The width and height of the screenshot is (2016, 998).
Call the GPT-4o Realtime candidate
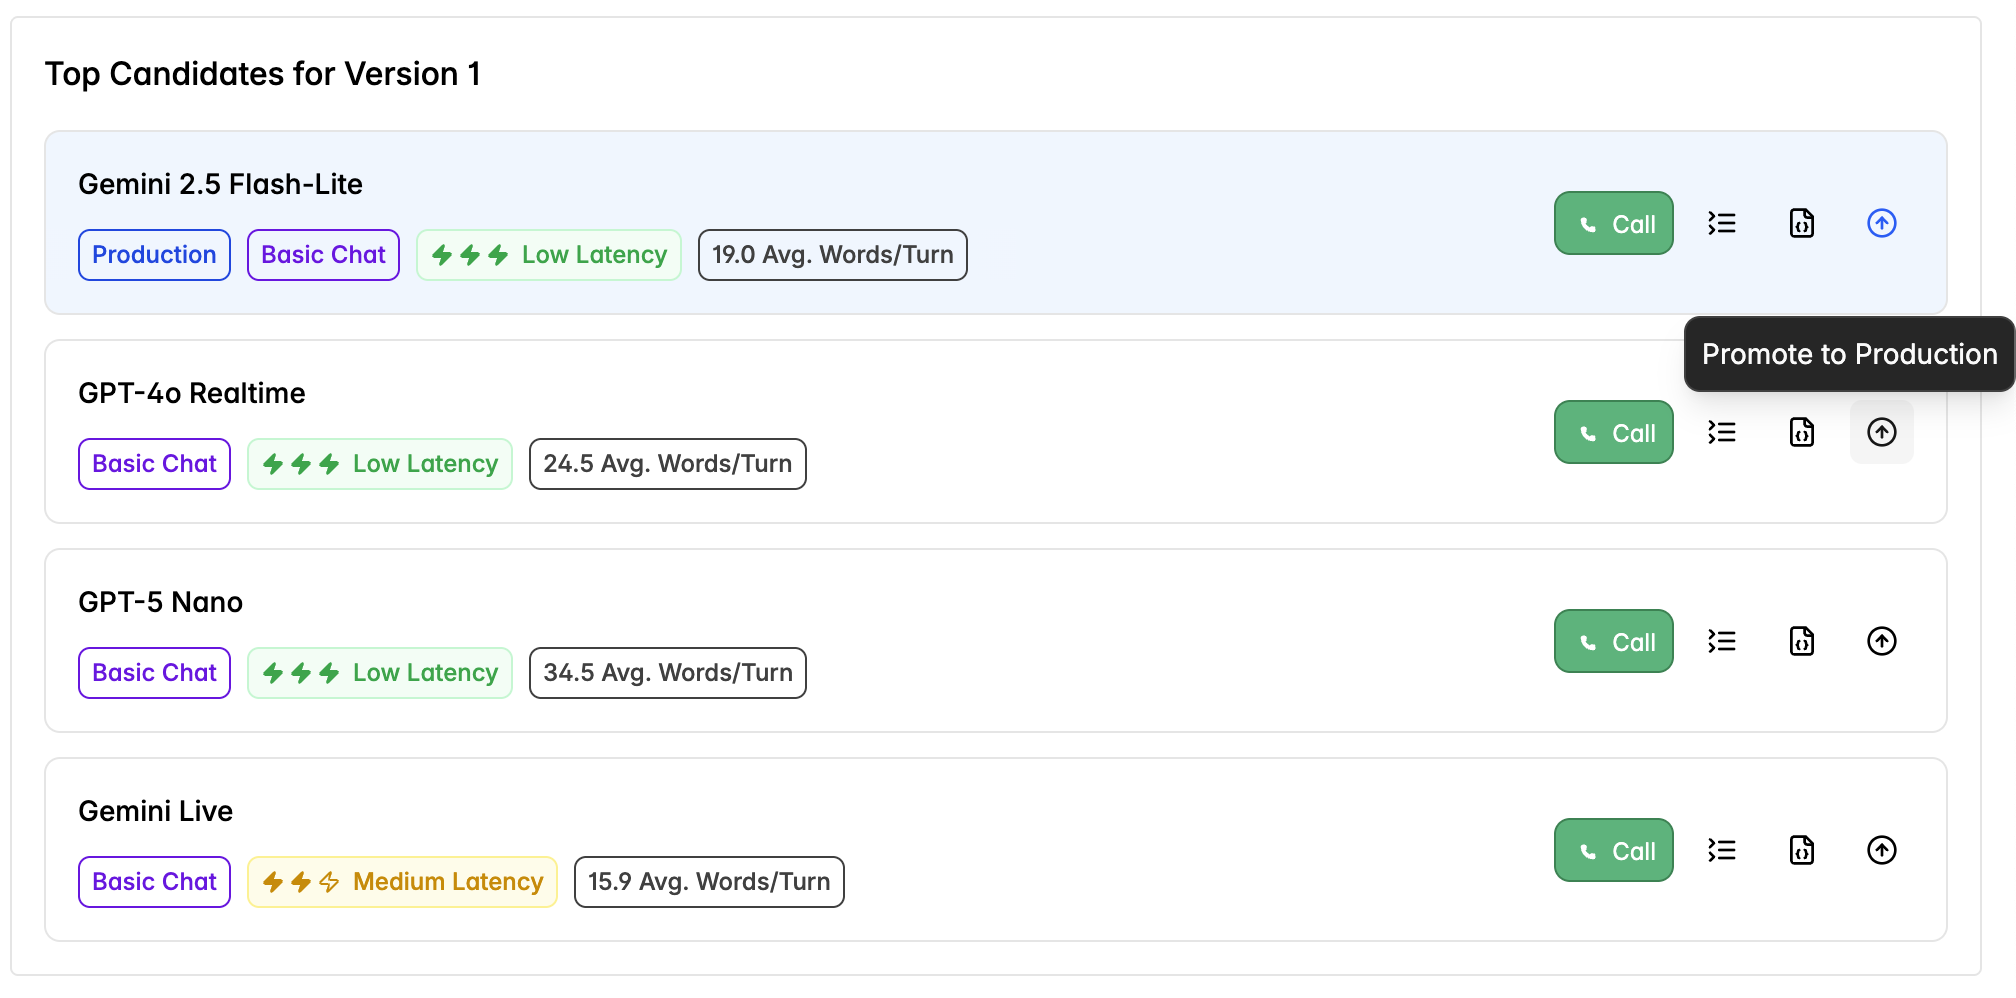pos(1613,432)
